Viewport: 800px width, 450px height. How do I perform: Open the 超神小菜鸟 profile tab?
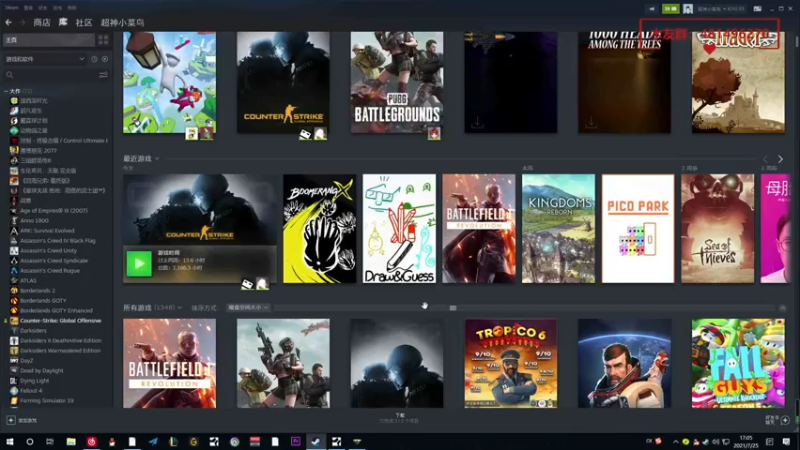coord(122,22)
